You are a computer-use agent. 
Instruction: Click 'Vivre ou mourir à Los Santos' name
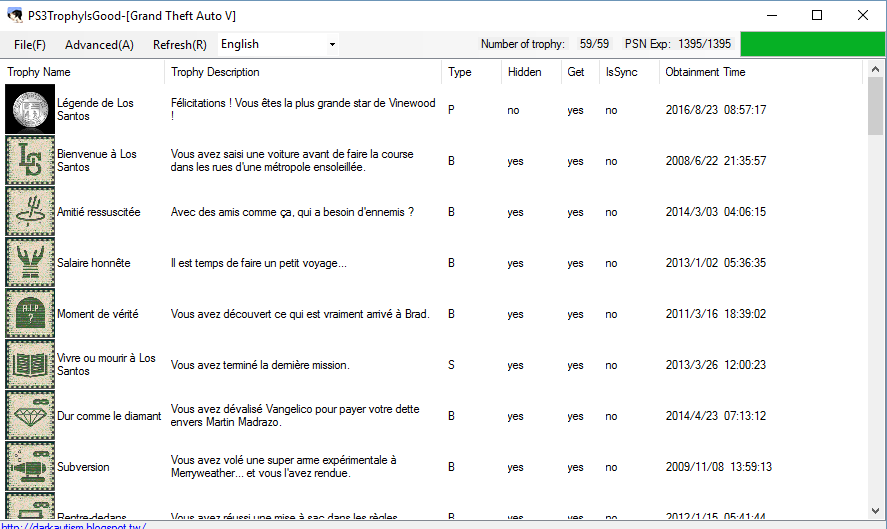click(106, 364)
